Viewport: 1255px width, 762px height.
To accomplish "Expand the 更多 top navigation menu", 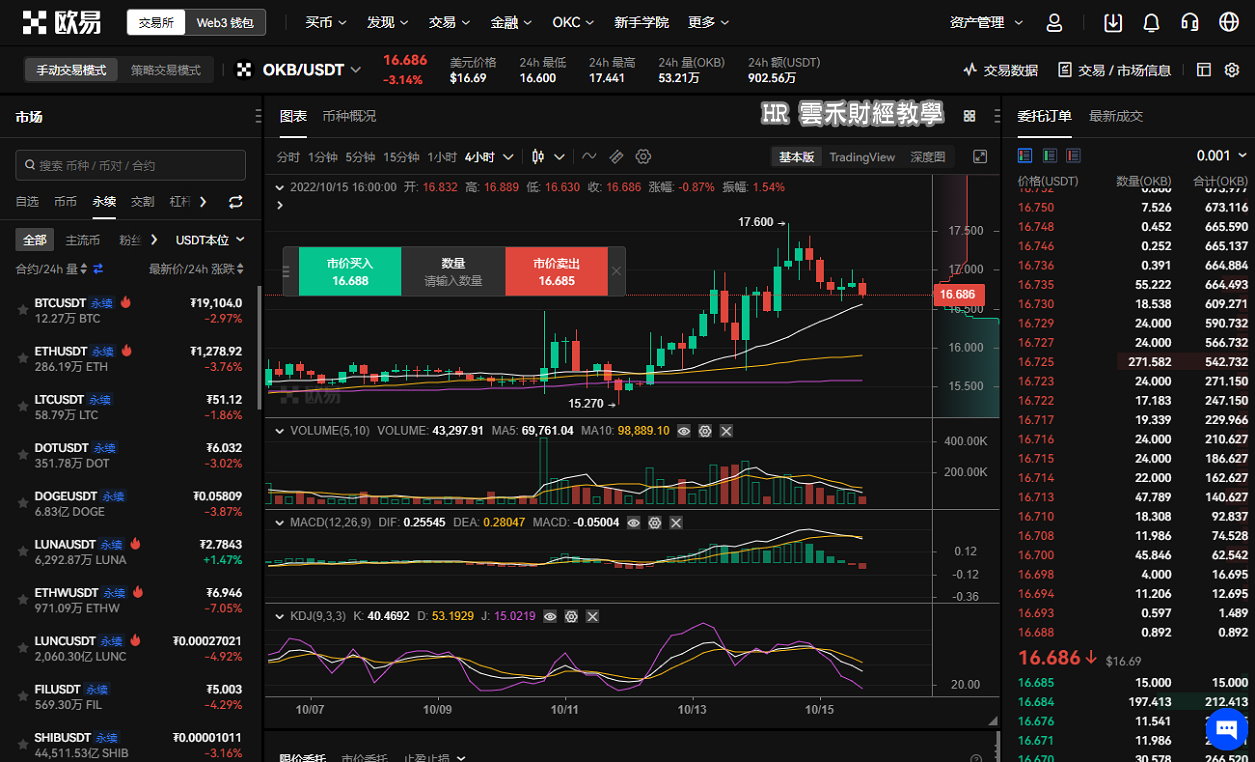I will point(708,22).
